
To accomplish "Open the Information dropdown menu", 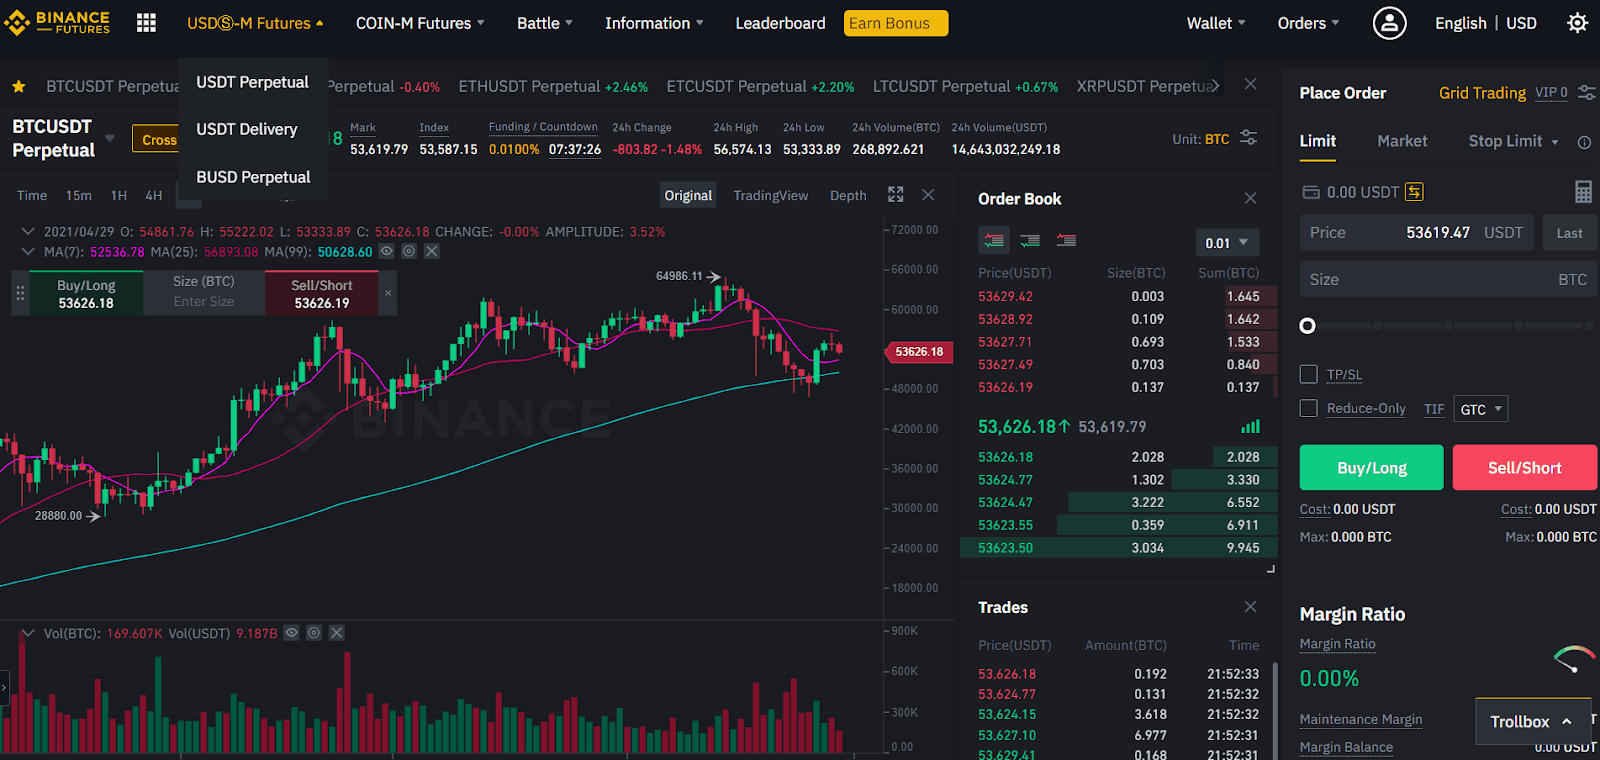I will pos(654,23).
